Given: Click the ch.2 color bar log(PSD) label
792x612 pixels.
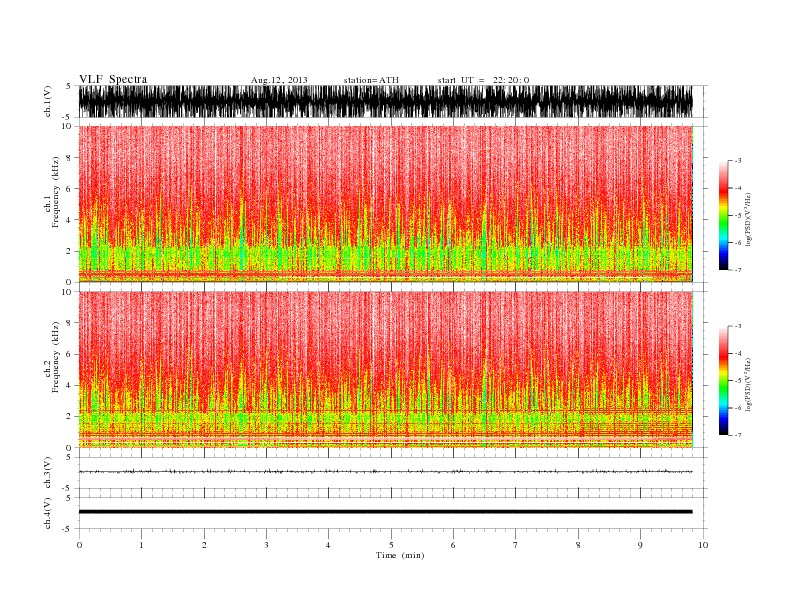Looking at the screenshot, I should 748,385.
